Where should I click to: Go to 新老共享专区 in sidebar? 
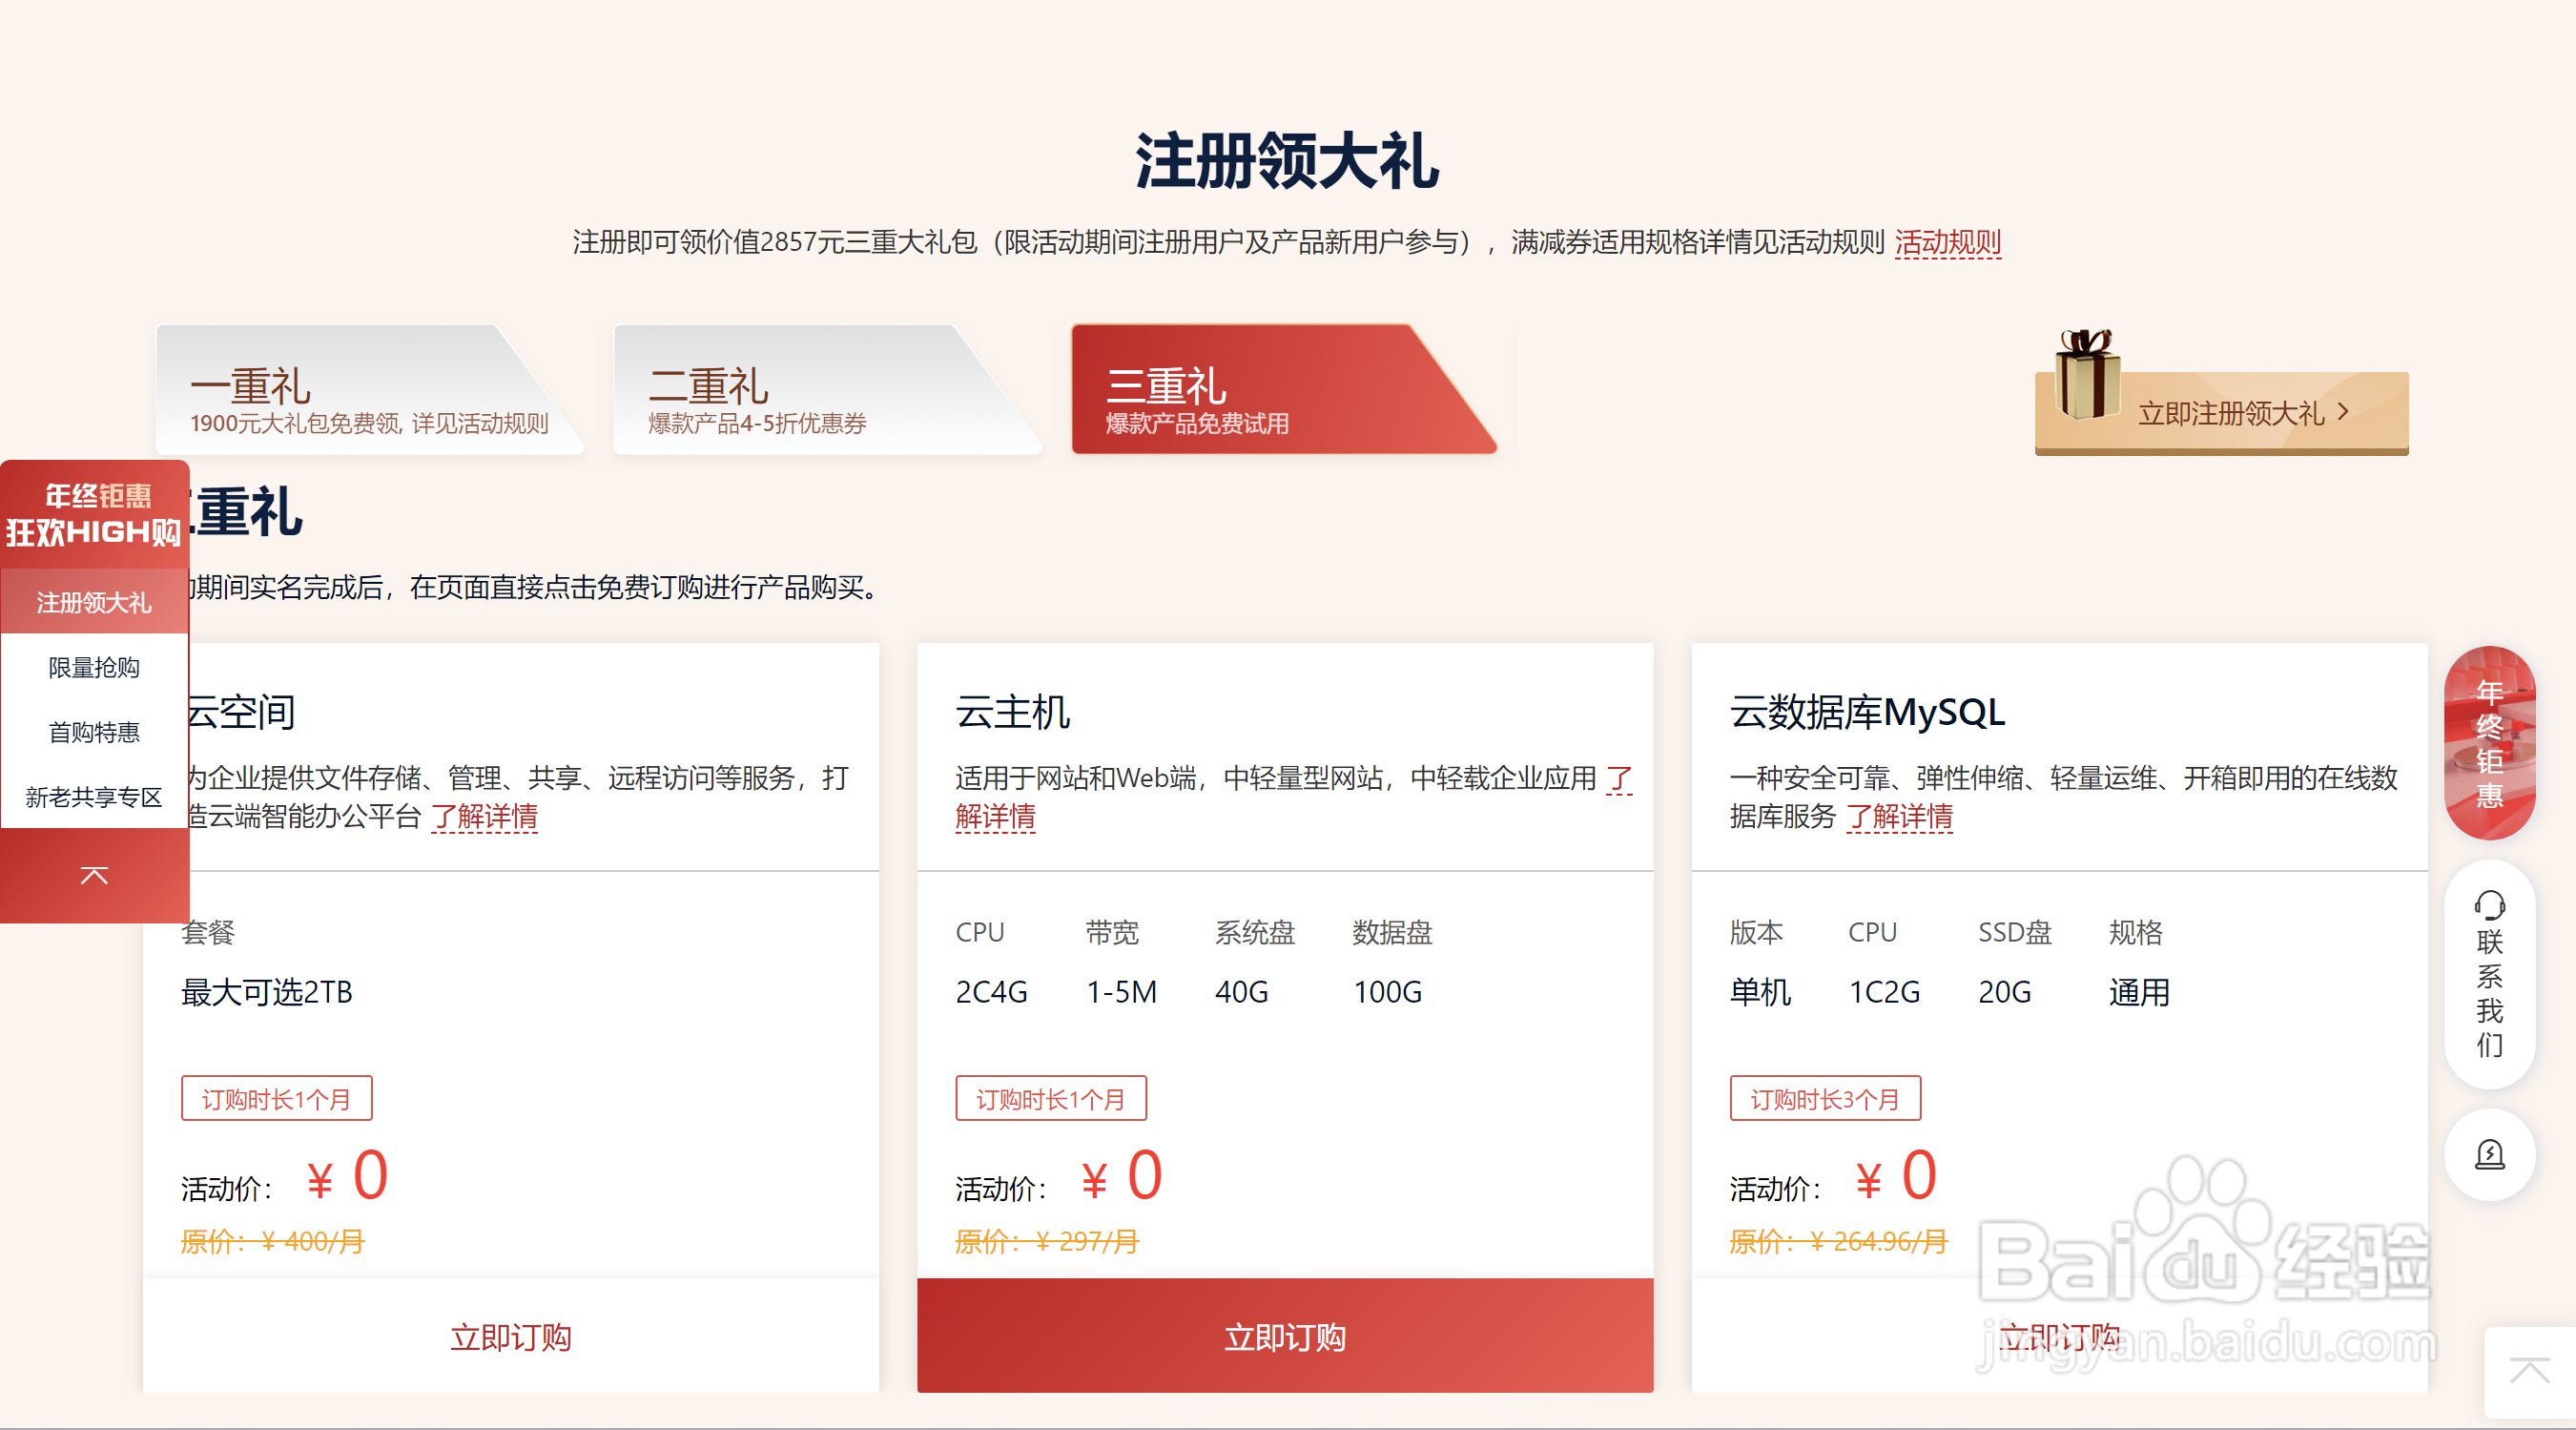pyautogui.click(x=94, y=797)
